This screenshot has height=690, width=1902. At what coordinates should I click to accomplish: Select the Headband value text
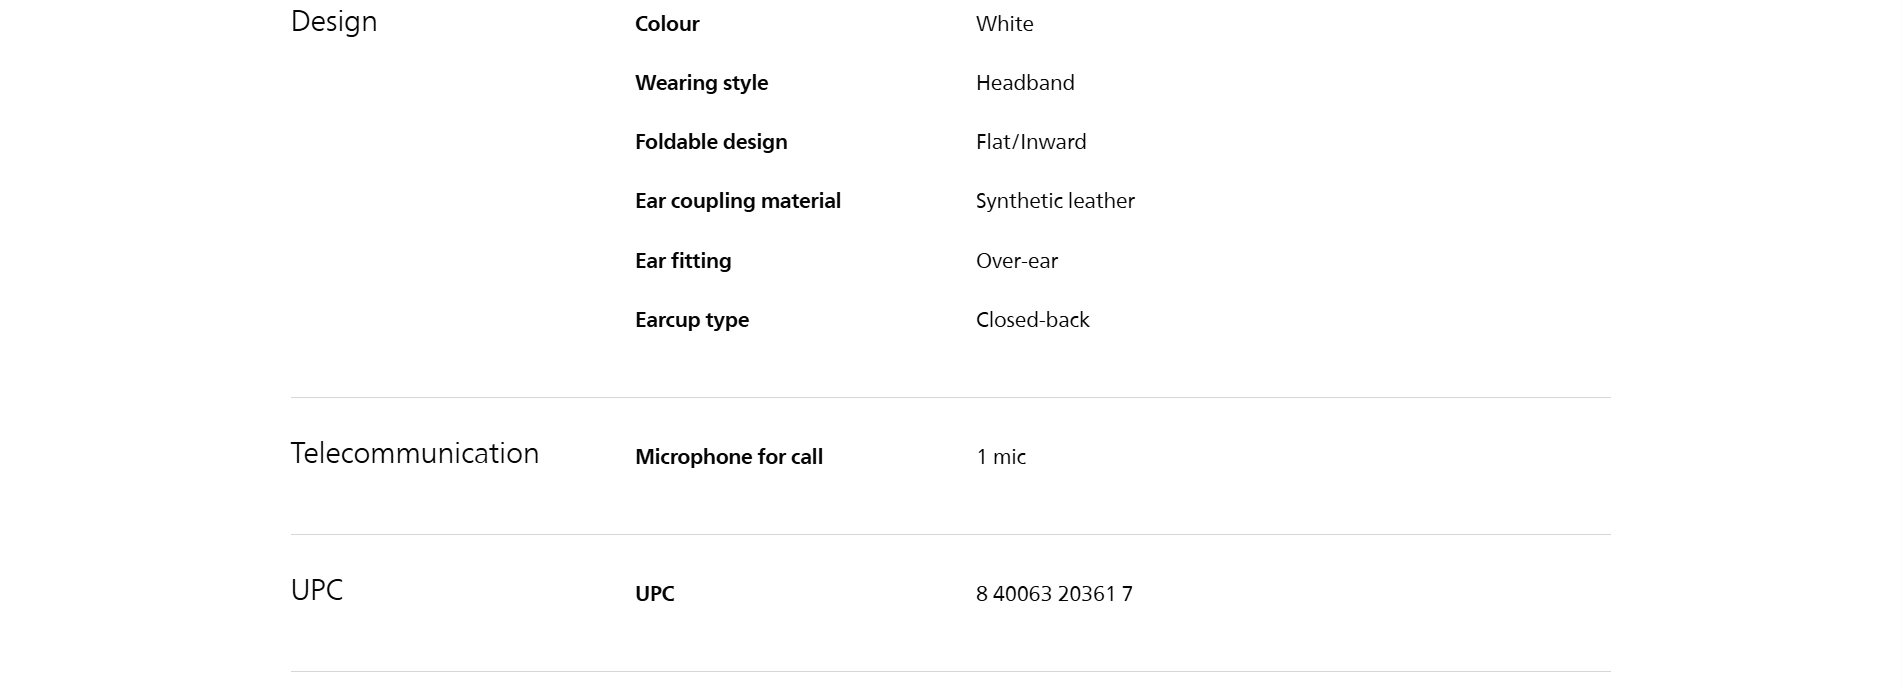pyautogui.click(x=1025, y=83)
